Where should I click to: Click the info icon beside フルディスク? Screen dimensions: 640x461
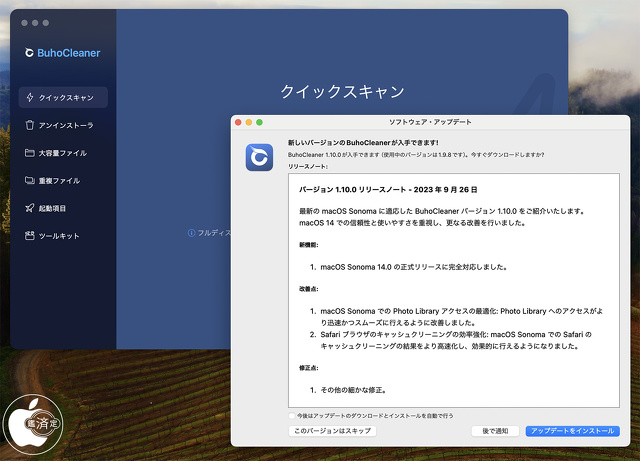[x=191, y=233]
